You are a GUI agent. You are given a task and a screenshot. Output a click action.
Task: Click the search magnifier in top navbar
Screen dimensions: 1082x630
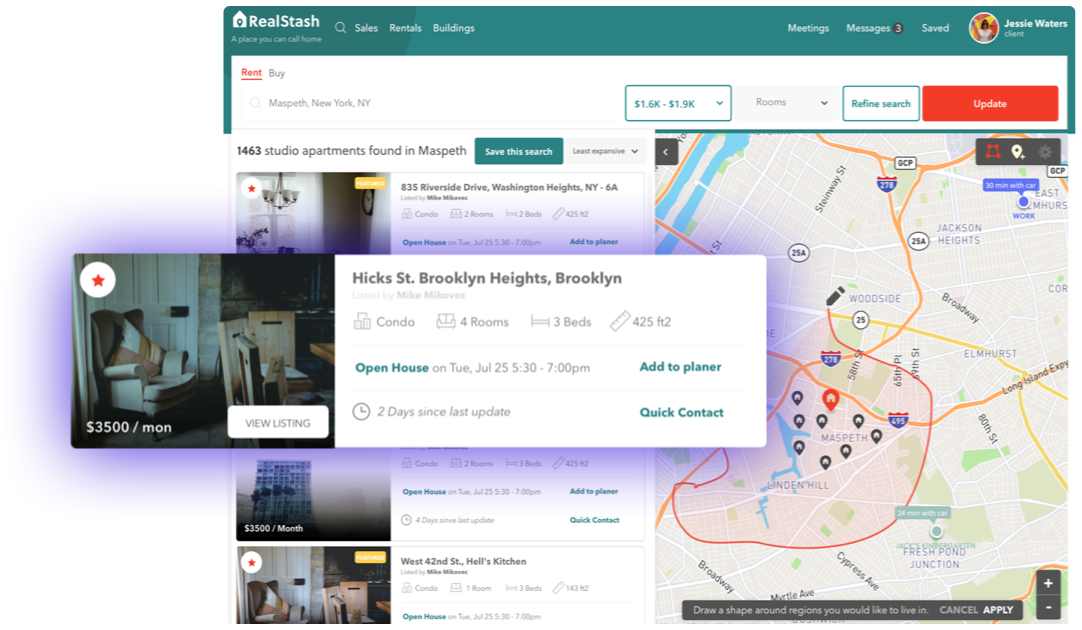coord(340,28)
